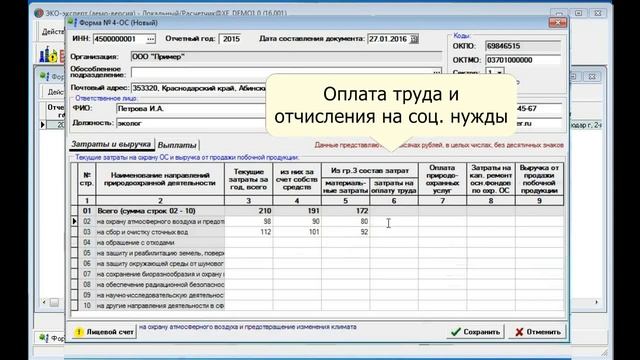Close the Форма № 4-ОС dialog
The width and height of the screenshot is (640, 360).
pyautogui.click(x=558, y=22)
